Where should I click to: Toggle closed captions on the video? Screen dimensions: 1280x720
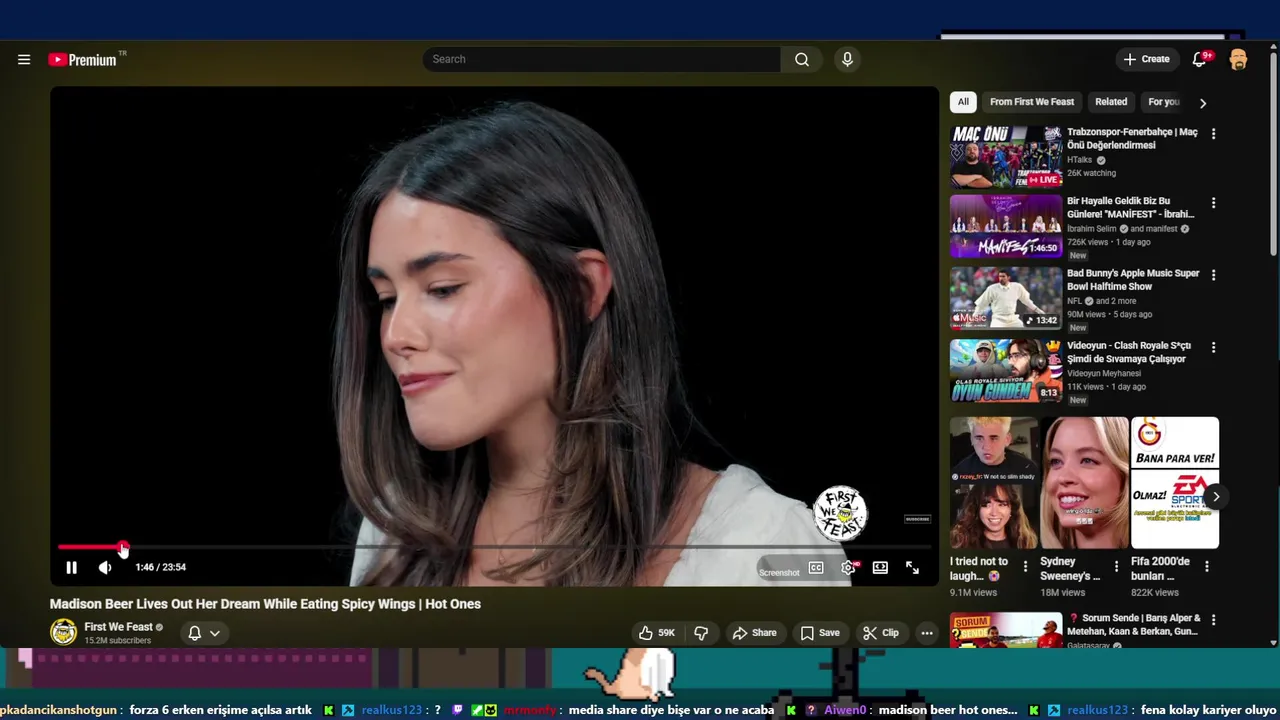tap(816, 568)
